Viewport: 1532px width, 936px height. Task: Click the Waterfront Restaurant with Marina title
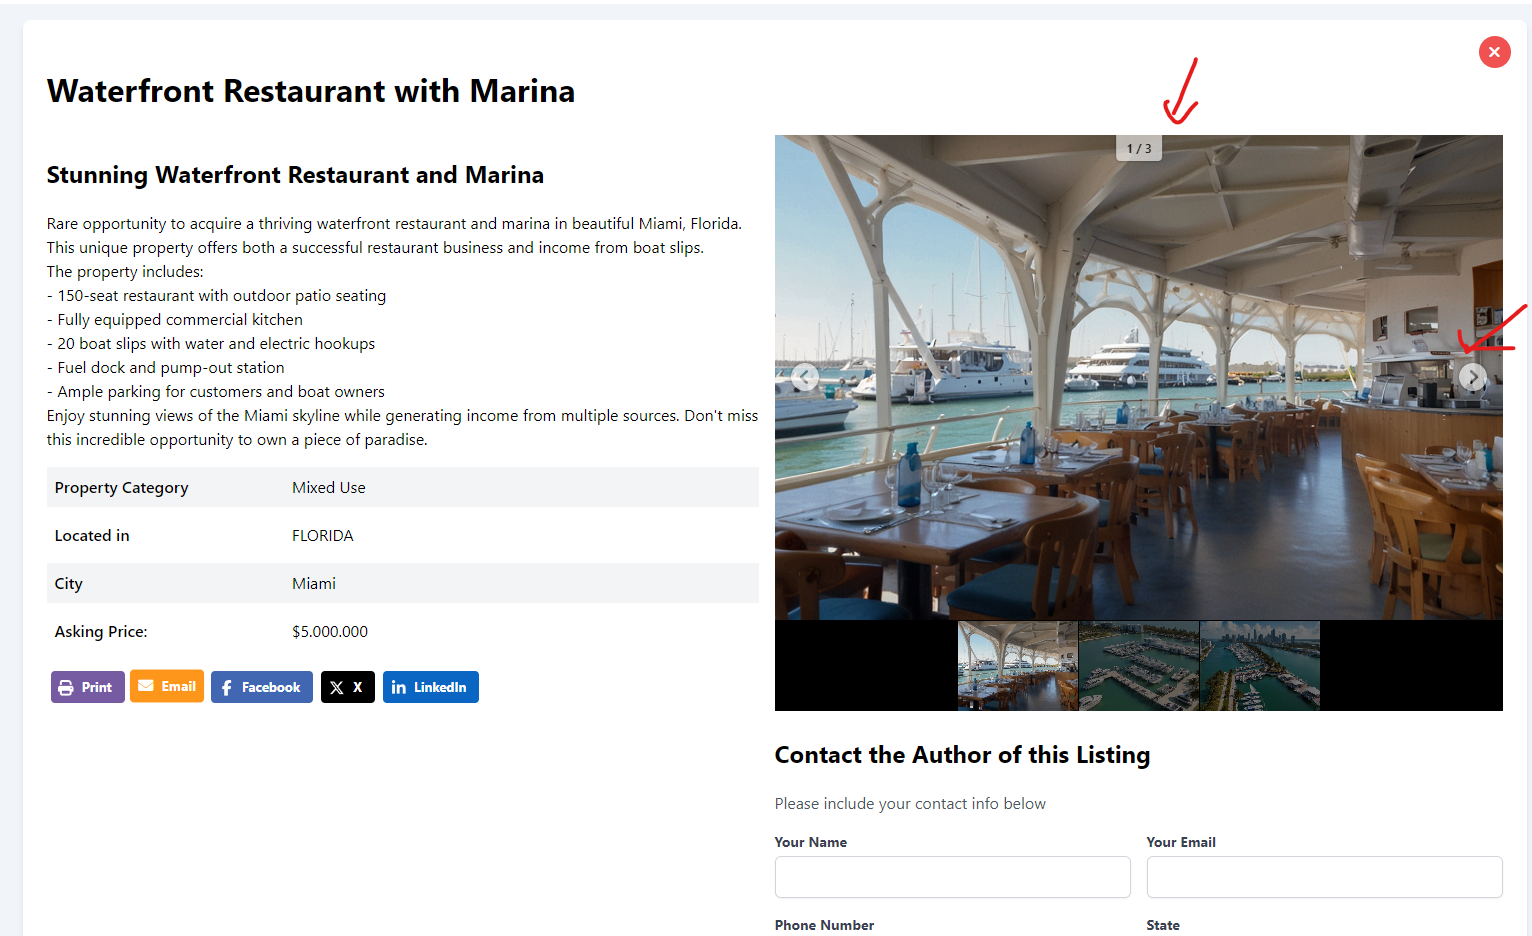[311, 91]
